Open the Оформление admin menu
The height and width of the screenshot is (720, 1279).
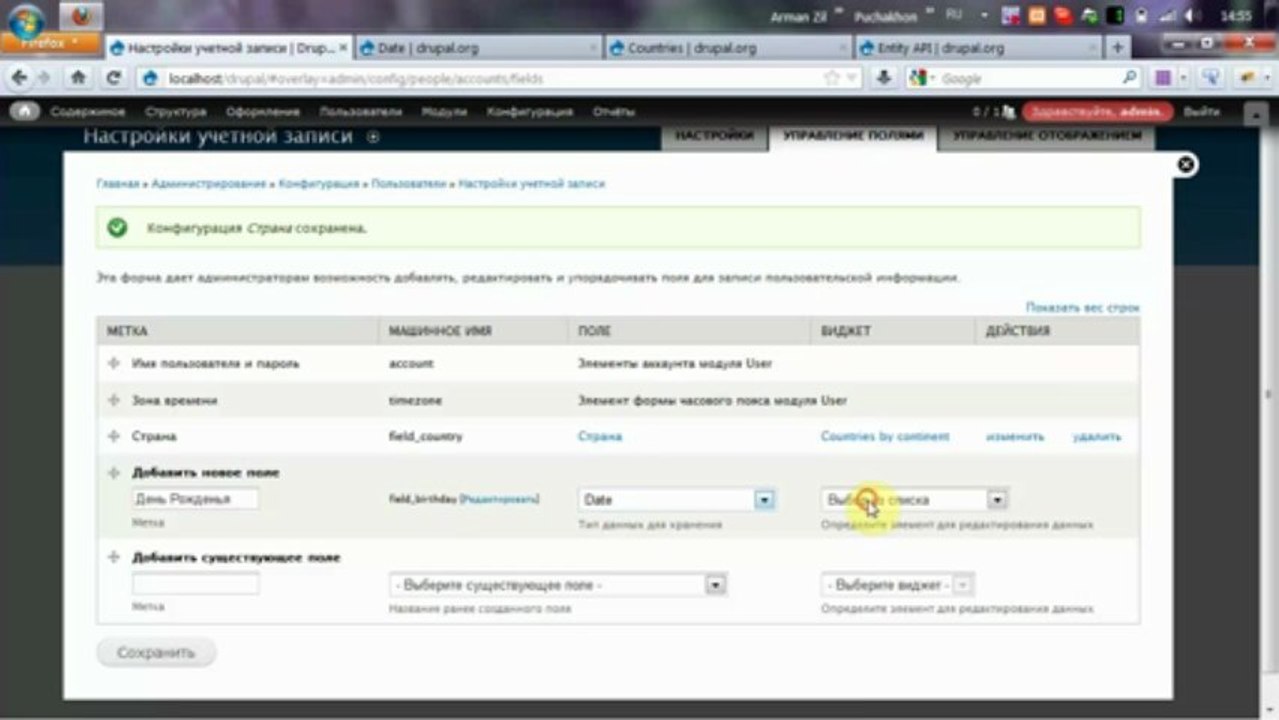click(x=263, y=112)
